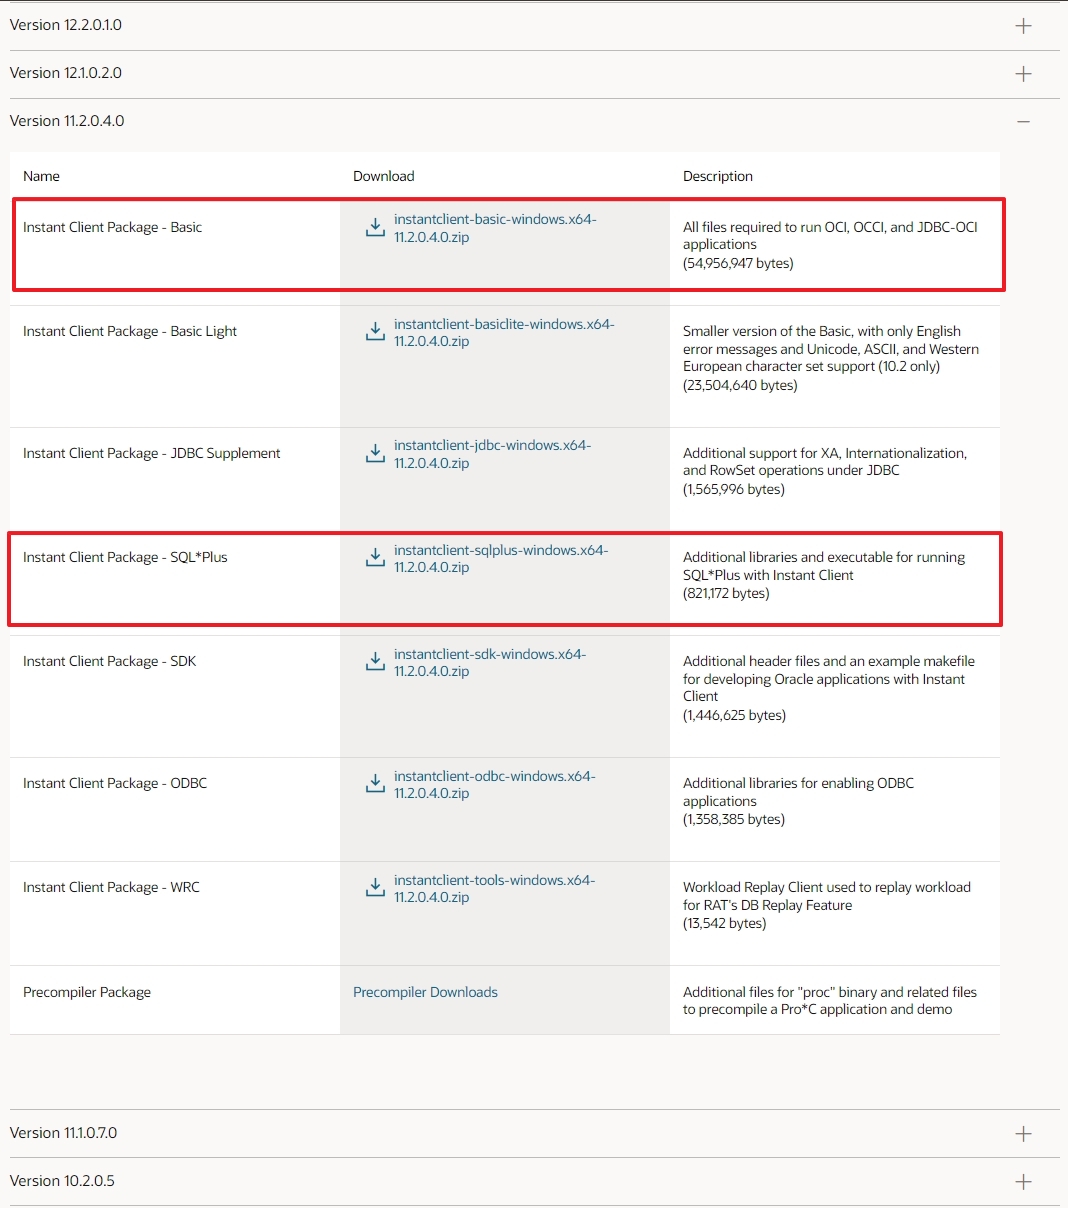
Task: Expand the Version 10.2.0.5 section
Action: [1022, 1181]
